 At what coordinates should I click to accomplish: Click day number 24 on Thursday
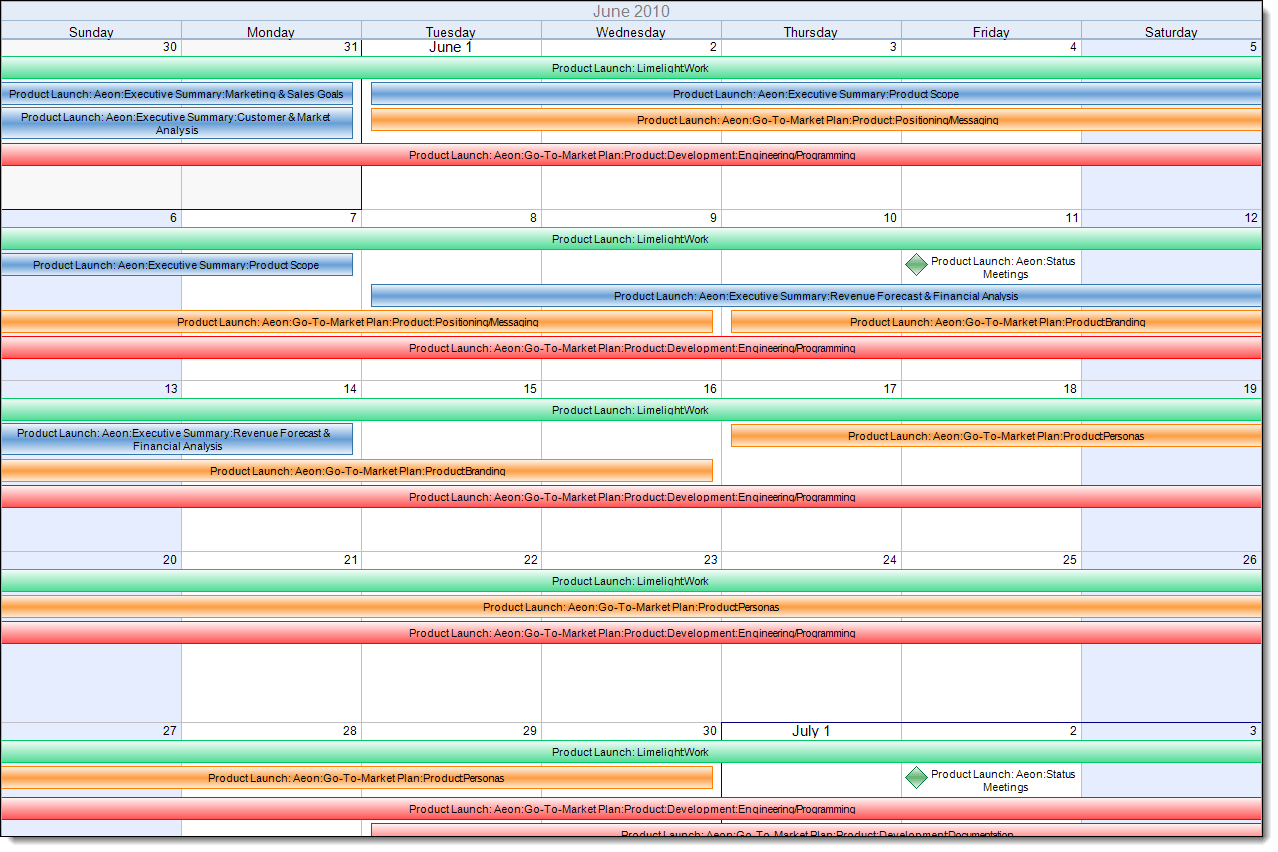[x=890, y=560]
